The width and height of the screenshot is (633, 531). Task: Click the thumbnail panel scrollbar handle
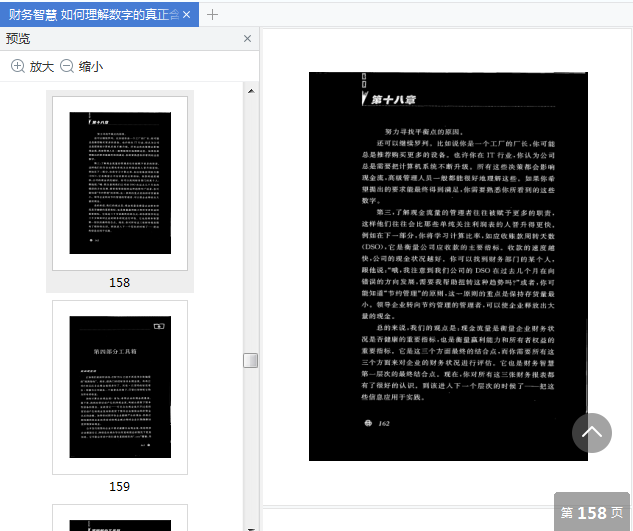pos(251,361)
